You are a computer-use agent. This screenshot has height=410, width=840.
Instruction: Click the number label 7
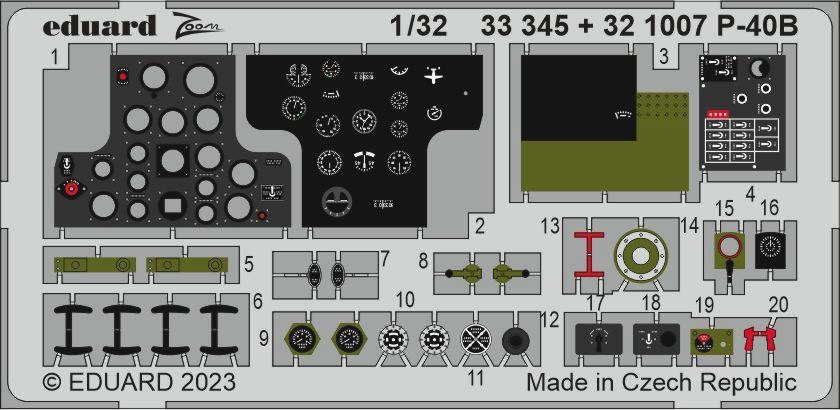[x=385, y=259]
